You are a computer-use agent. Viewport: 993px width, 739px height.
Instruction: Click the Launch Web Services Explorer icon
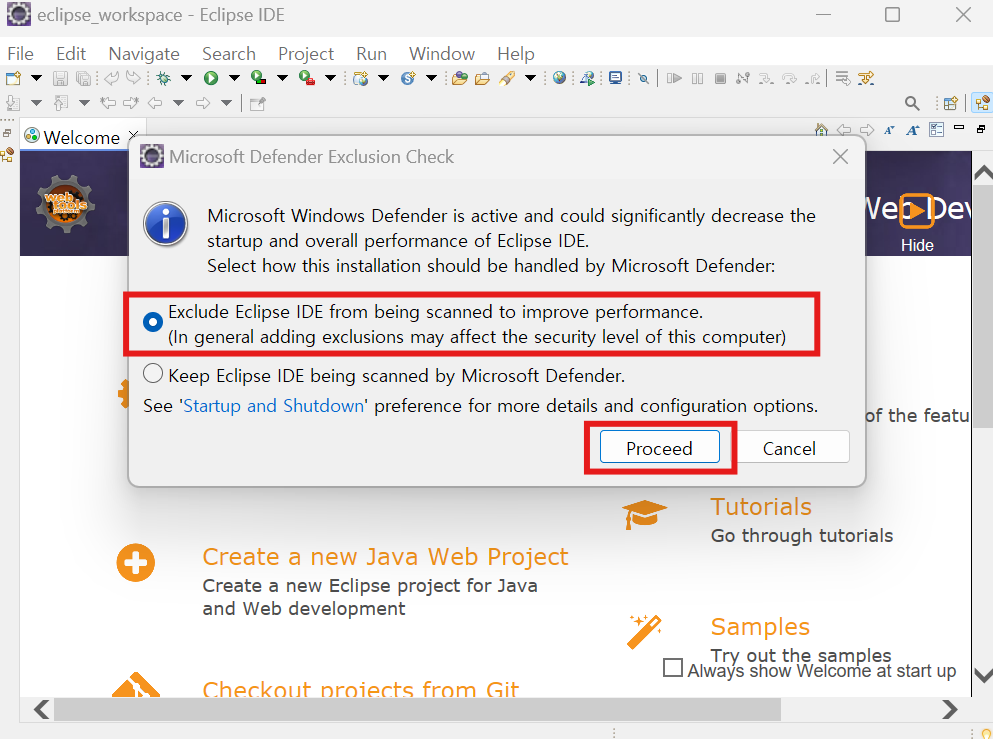(588, 79)
